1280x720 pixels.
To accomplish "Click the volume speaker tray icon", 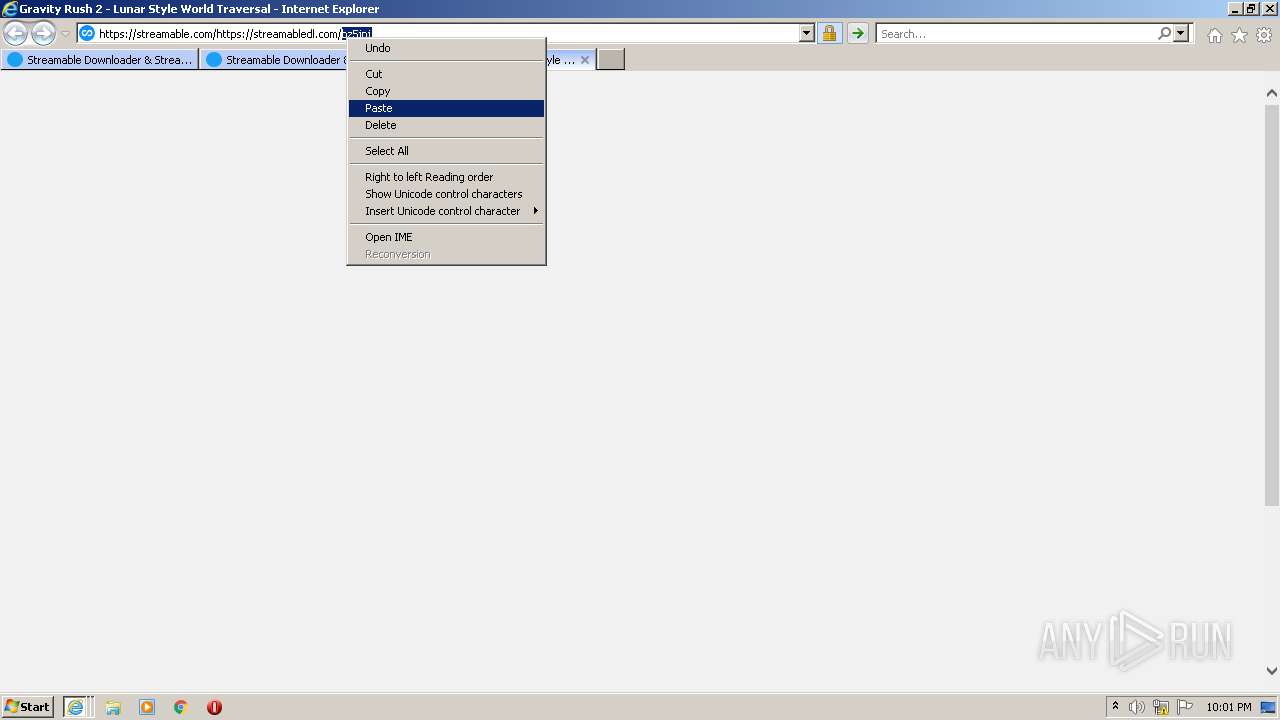I will pos(1137,707).
